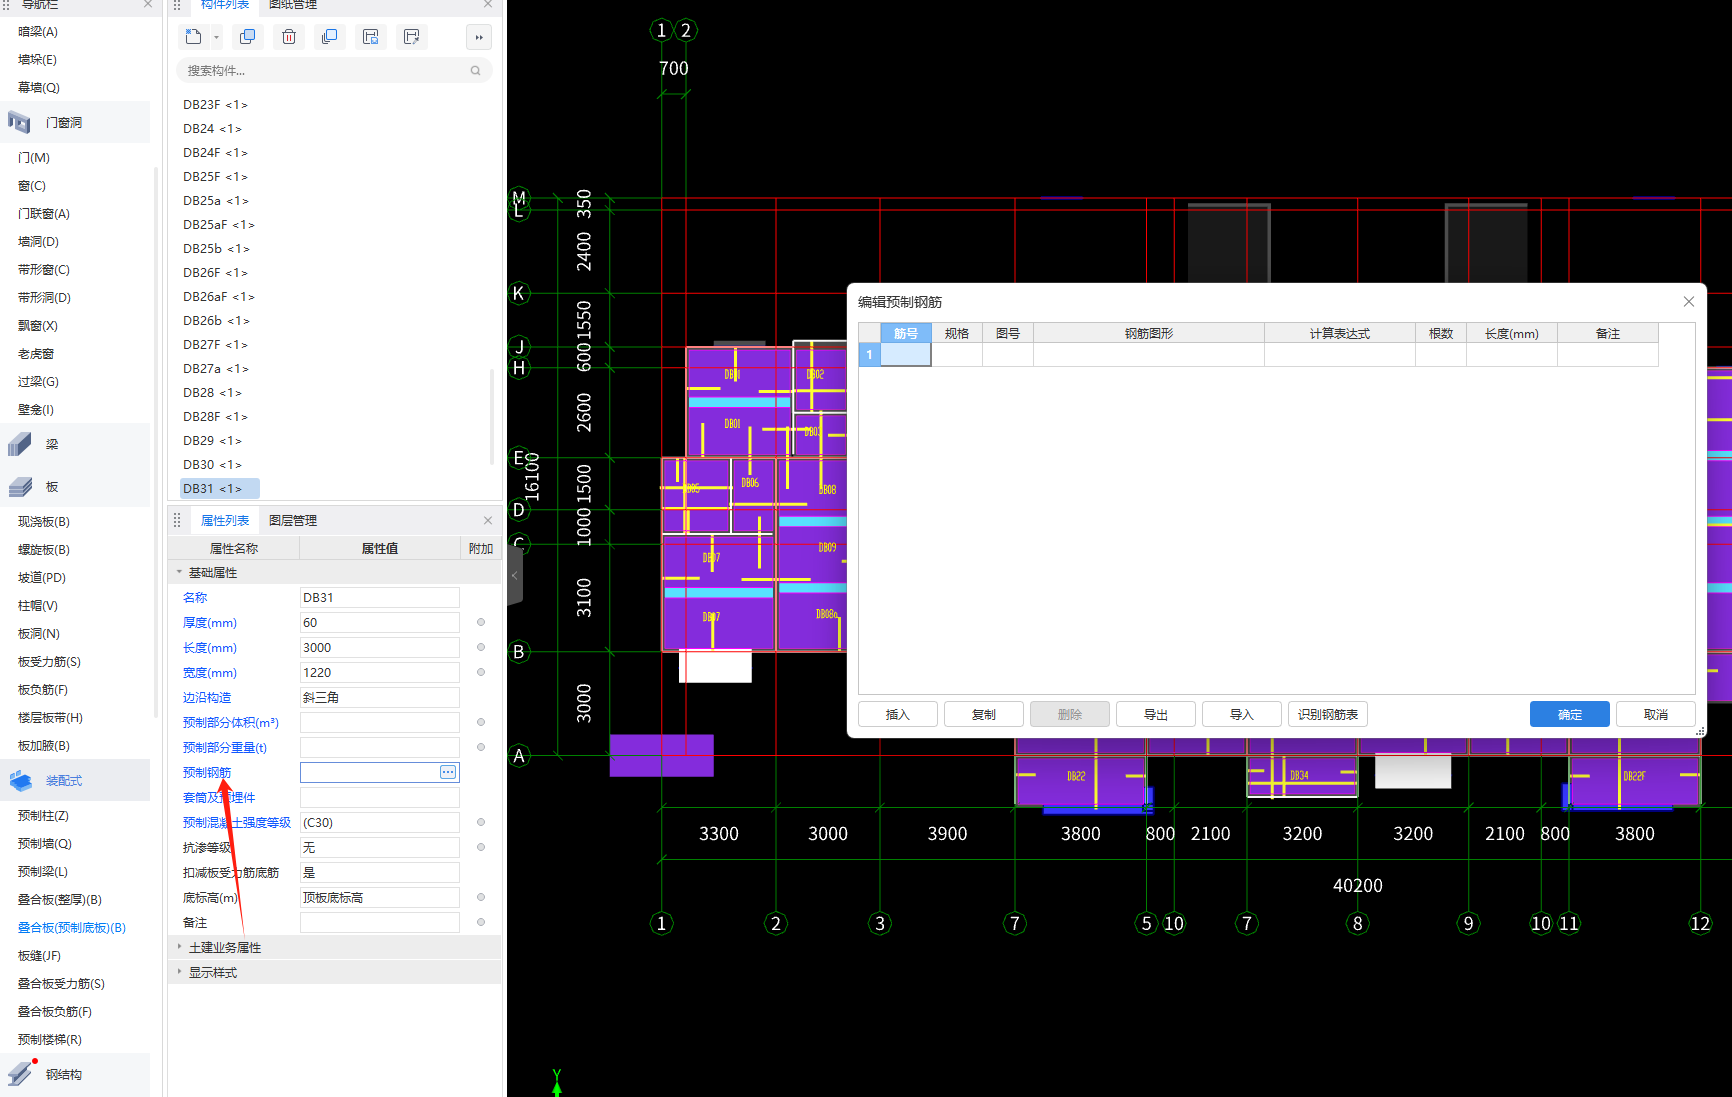This screenshot has width=1732, height=1097.
Task: Switch to the 图纸管理 tab
Action: [x=293, y=5]
